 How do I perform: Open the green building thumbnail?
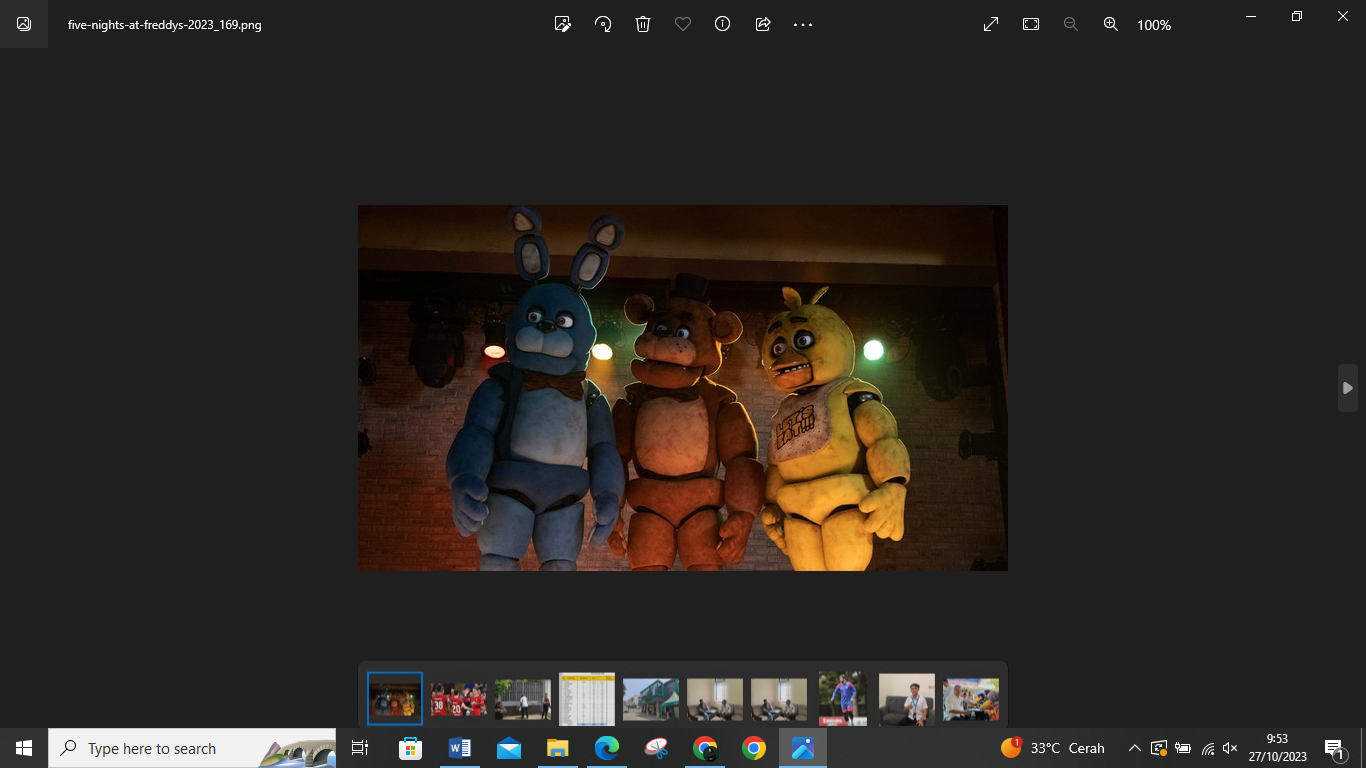[x=651, y=699]
